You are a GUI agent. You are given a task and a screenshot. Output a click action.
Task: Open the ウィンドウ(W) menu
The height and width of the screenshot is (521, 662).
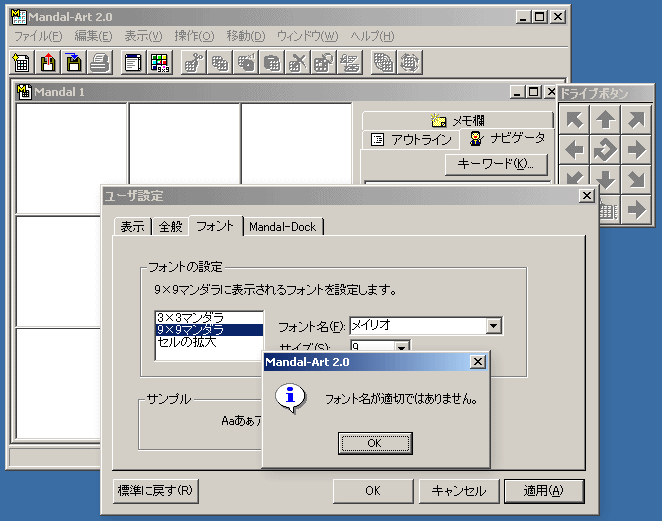click(x=307, y=36)
